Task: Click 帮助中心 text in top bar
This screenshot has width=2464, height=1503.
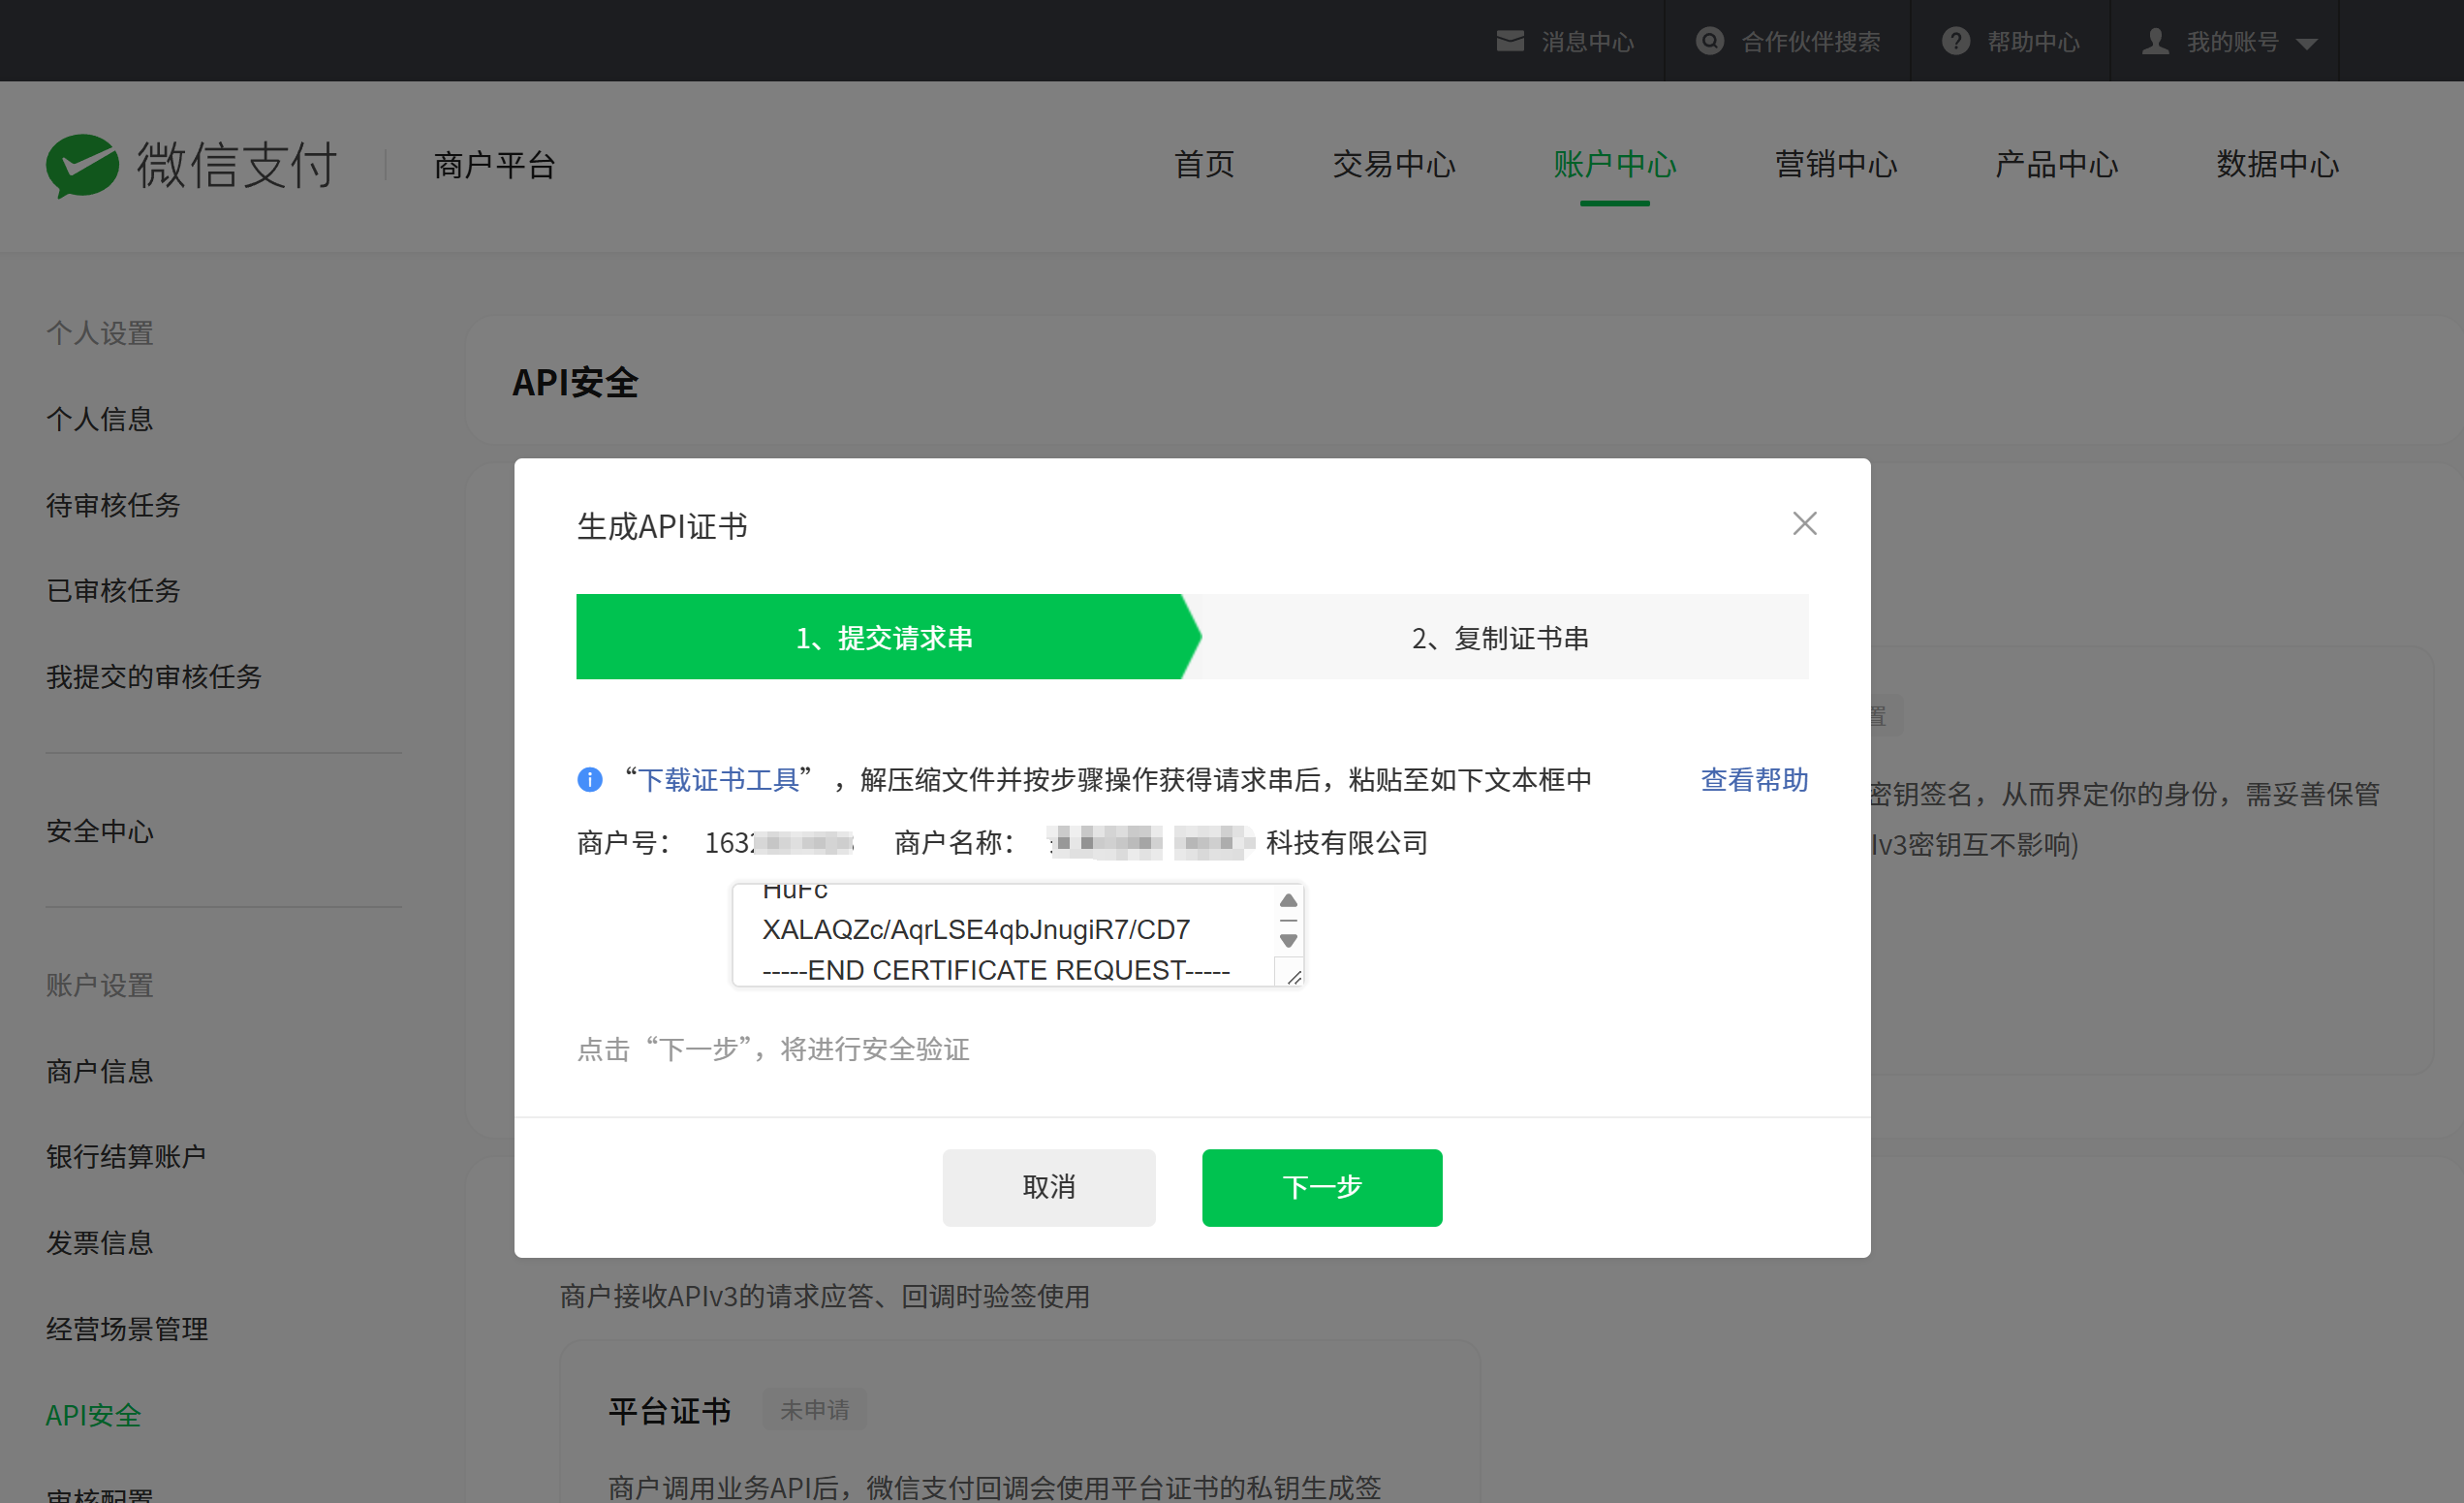Action: pyautogui.click(x=2033, y=42)
